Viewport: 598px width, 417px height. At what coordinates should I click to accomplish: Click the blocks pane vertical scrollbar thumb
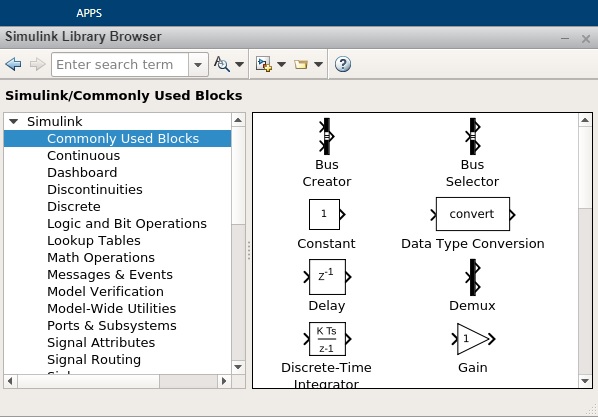click(585, 168)
